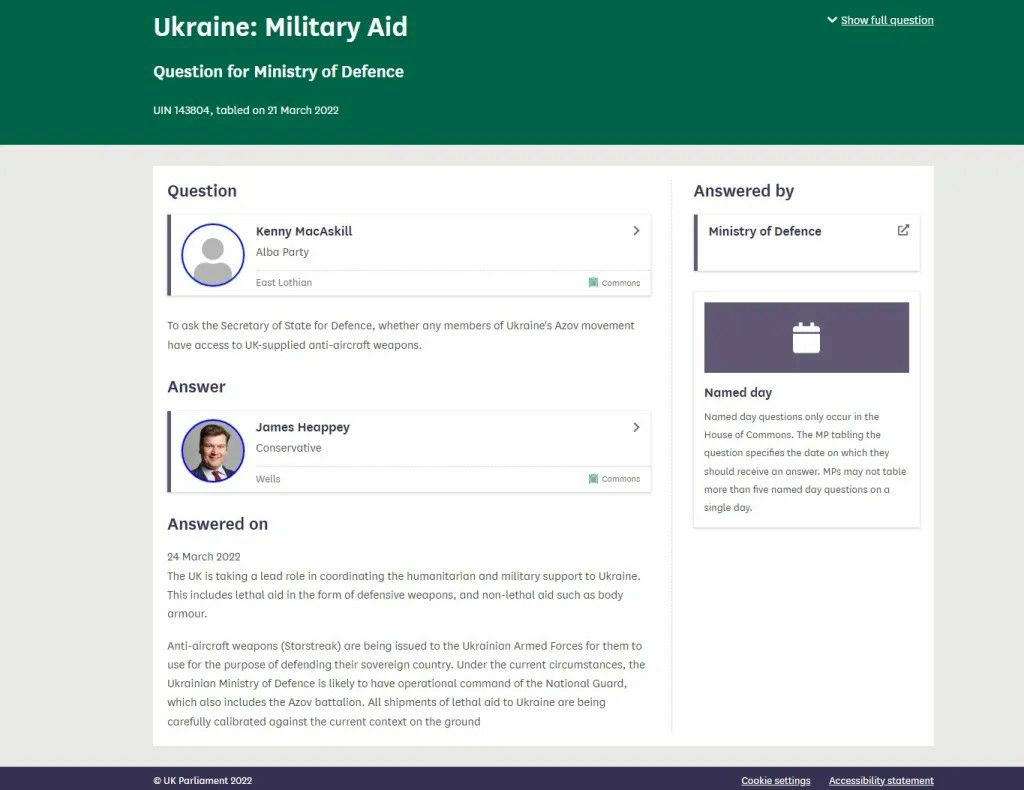Screen dimensions: 1024x790
Task: Click the Alba Party label
Action: click(282, 252)
